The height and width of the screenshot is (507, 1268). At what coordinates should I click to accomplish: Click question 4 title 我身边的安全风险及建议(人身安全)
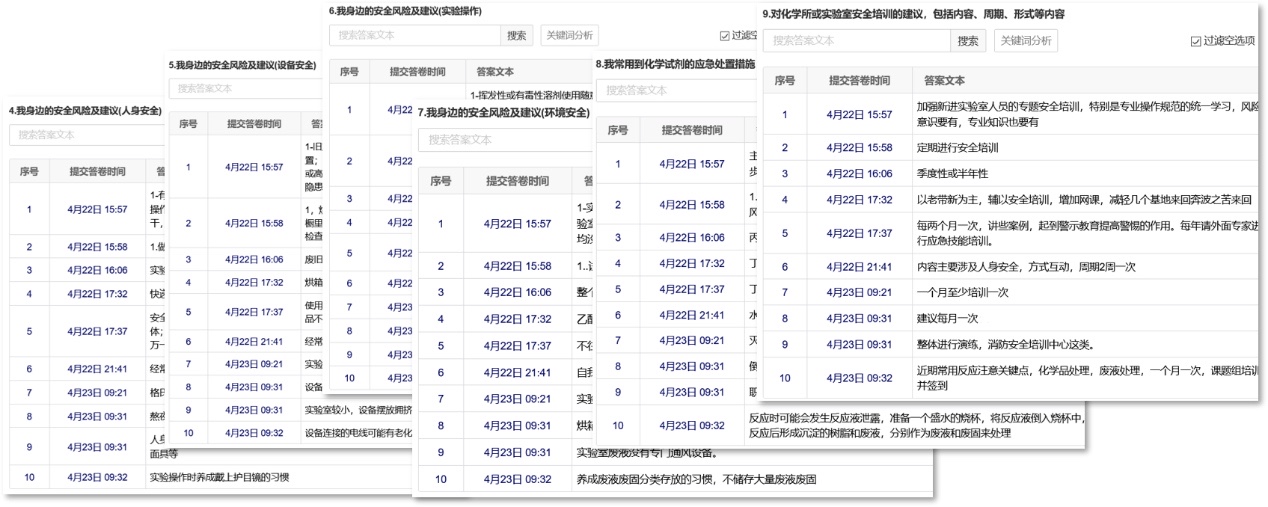click(85, 110)
